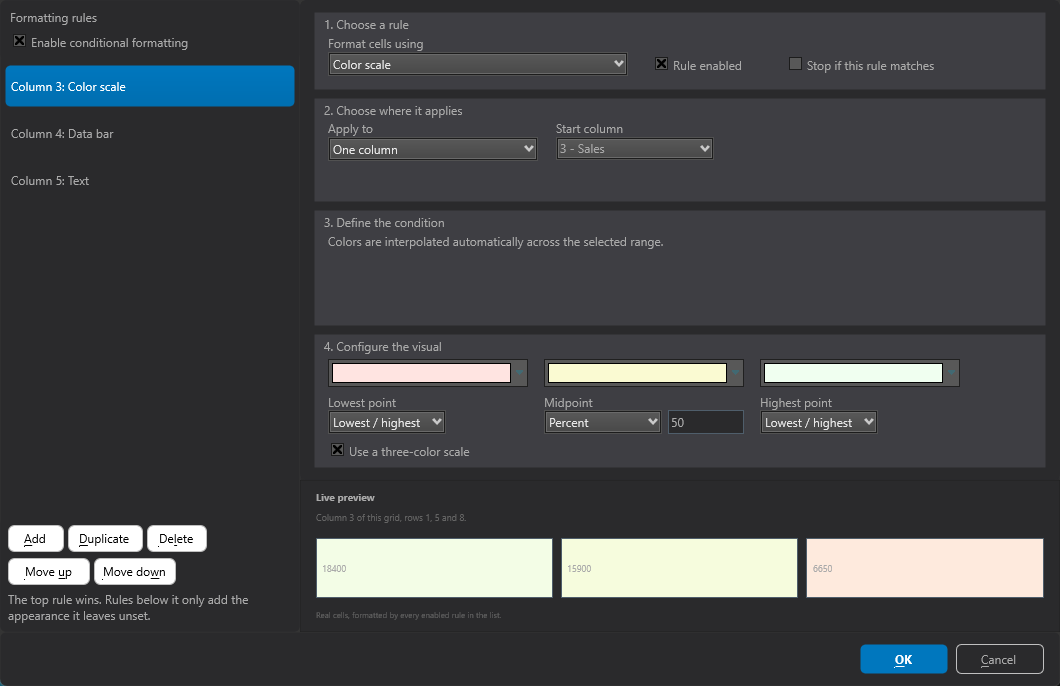Screen dimensions: 1060x686
Task: Click 'Column 3 of this grid' caption
Action: coord(391,518)
